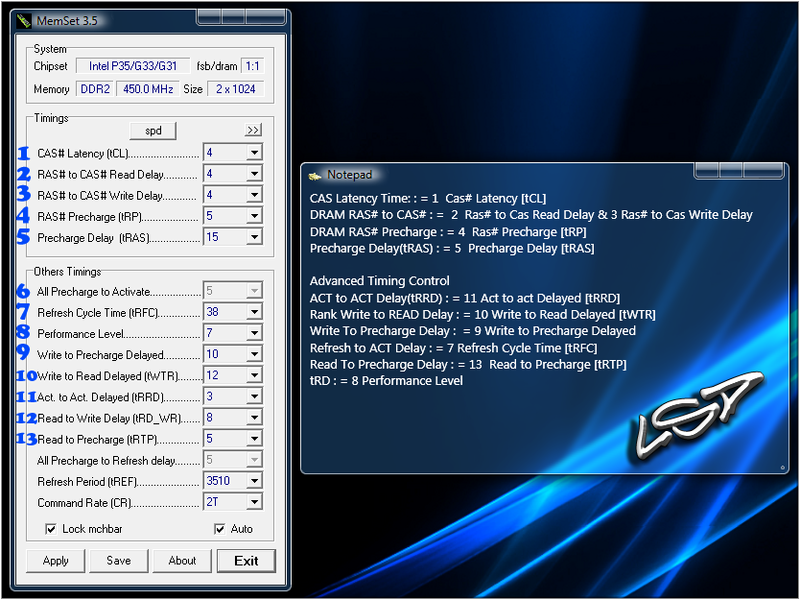Click the Notepad line starting 'DRAM RAS# Precharge'
The width and height of the screenshot is (800, 600).
click(448, 232)
